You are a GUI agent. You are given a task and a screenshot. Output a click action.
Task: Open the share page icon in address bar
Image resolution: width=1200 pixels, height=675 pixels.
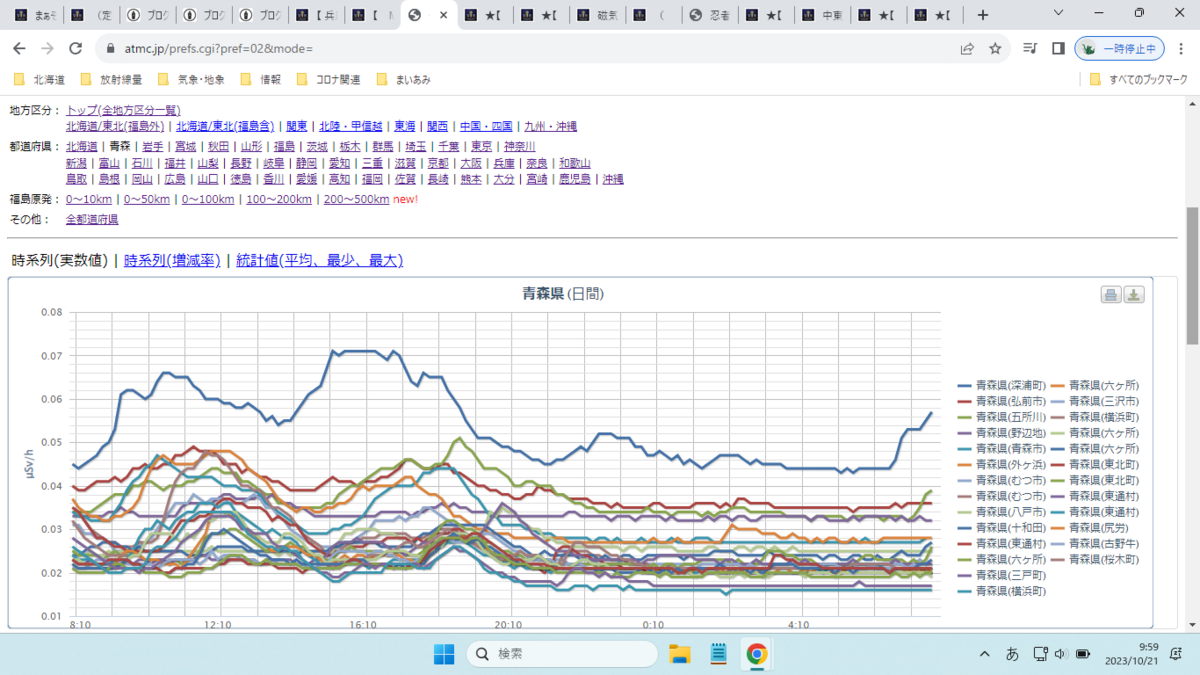pos(967,48)
